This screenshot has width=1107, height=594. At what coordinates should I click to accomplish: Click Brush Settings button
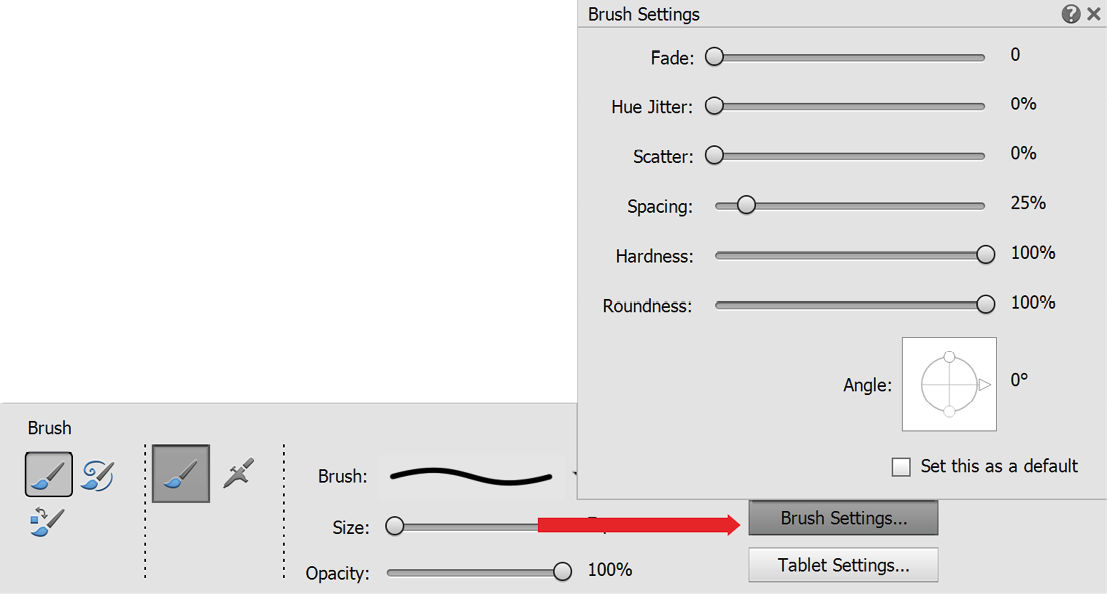click(x=844, y=518)
